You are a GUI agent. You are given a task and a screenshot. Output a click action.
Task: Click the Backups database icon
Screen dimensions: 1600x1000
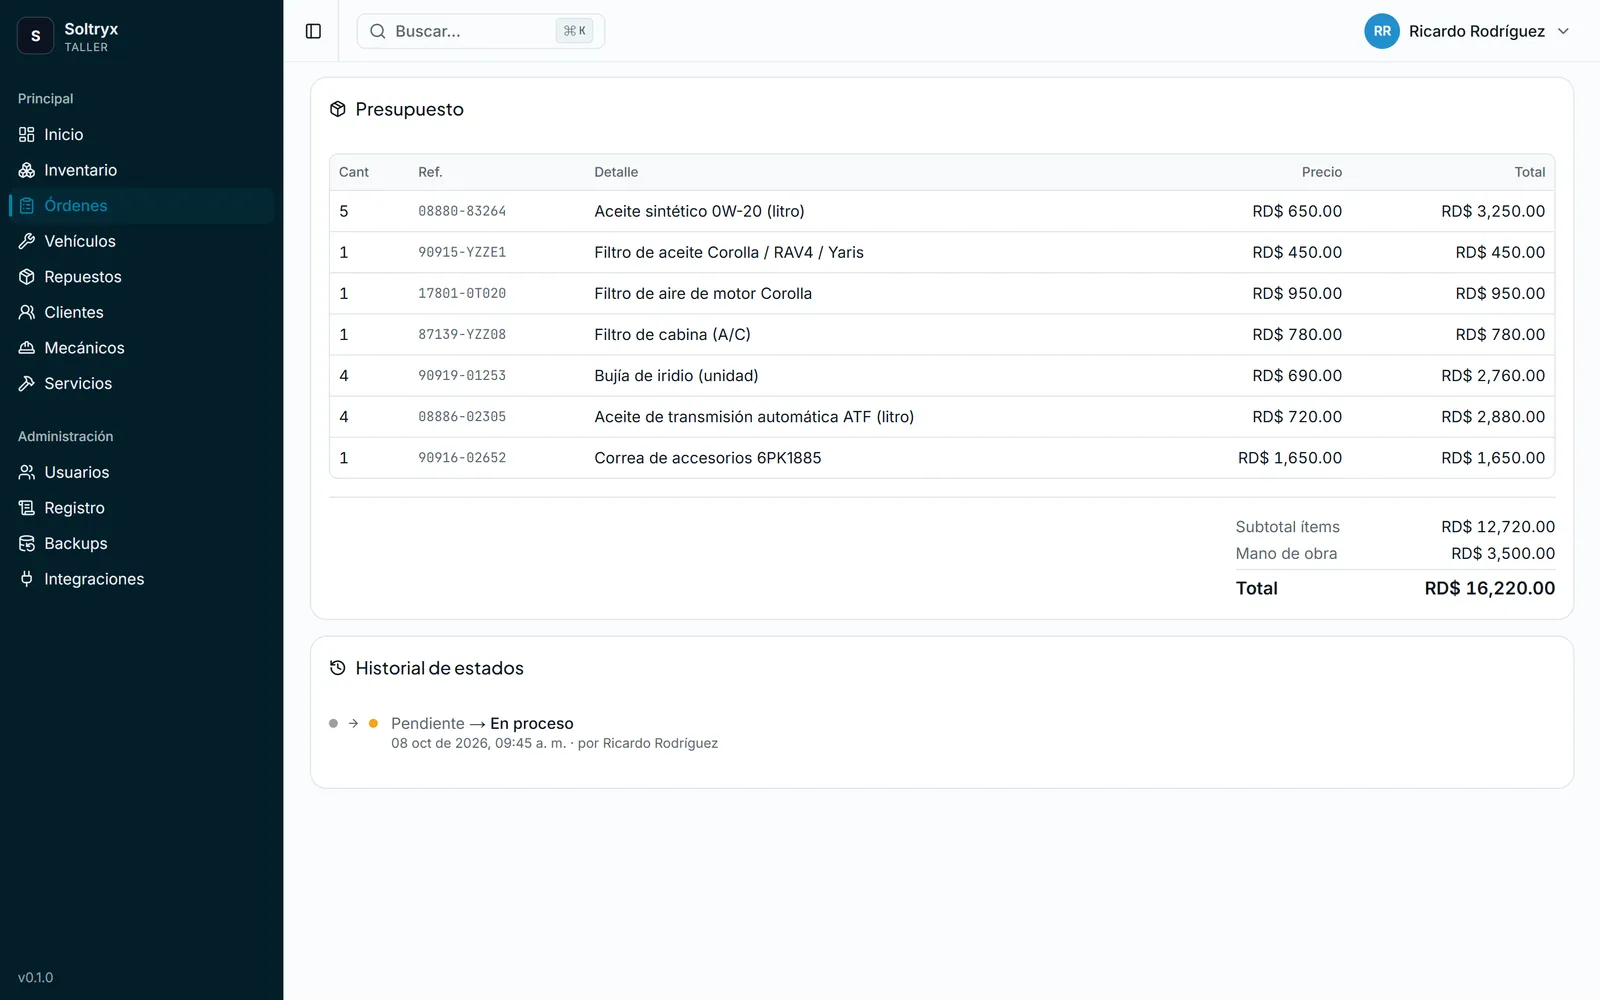point(27,543)
